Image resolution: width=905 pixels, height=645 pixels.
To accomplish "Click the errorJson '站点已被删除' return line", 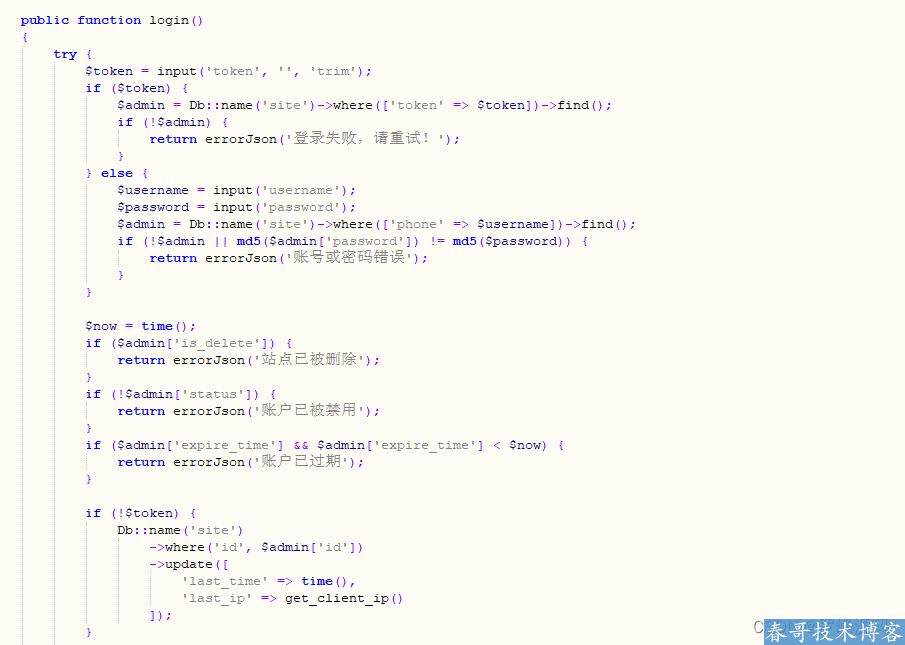I will (x=249, y=360).
